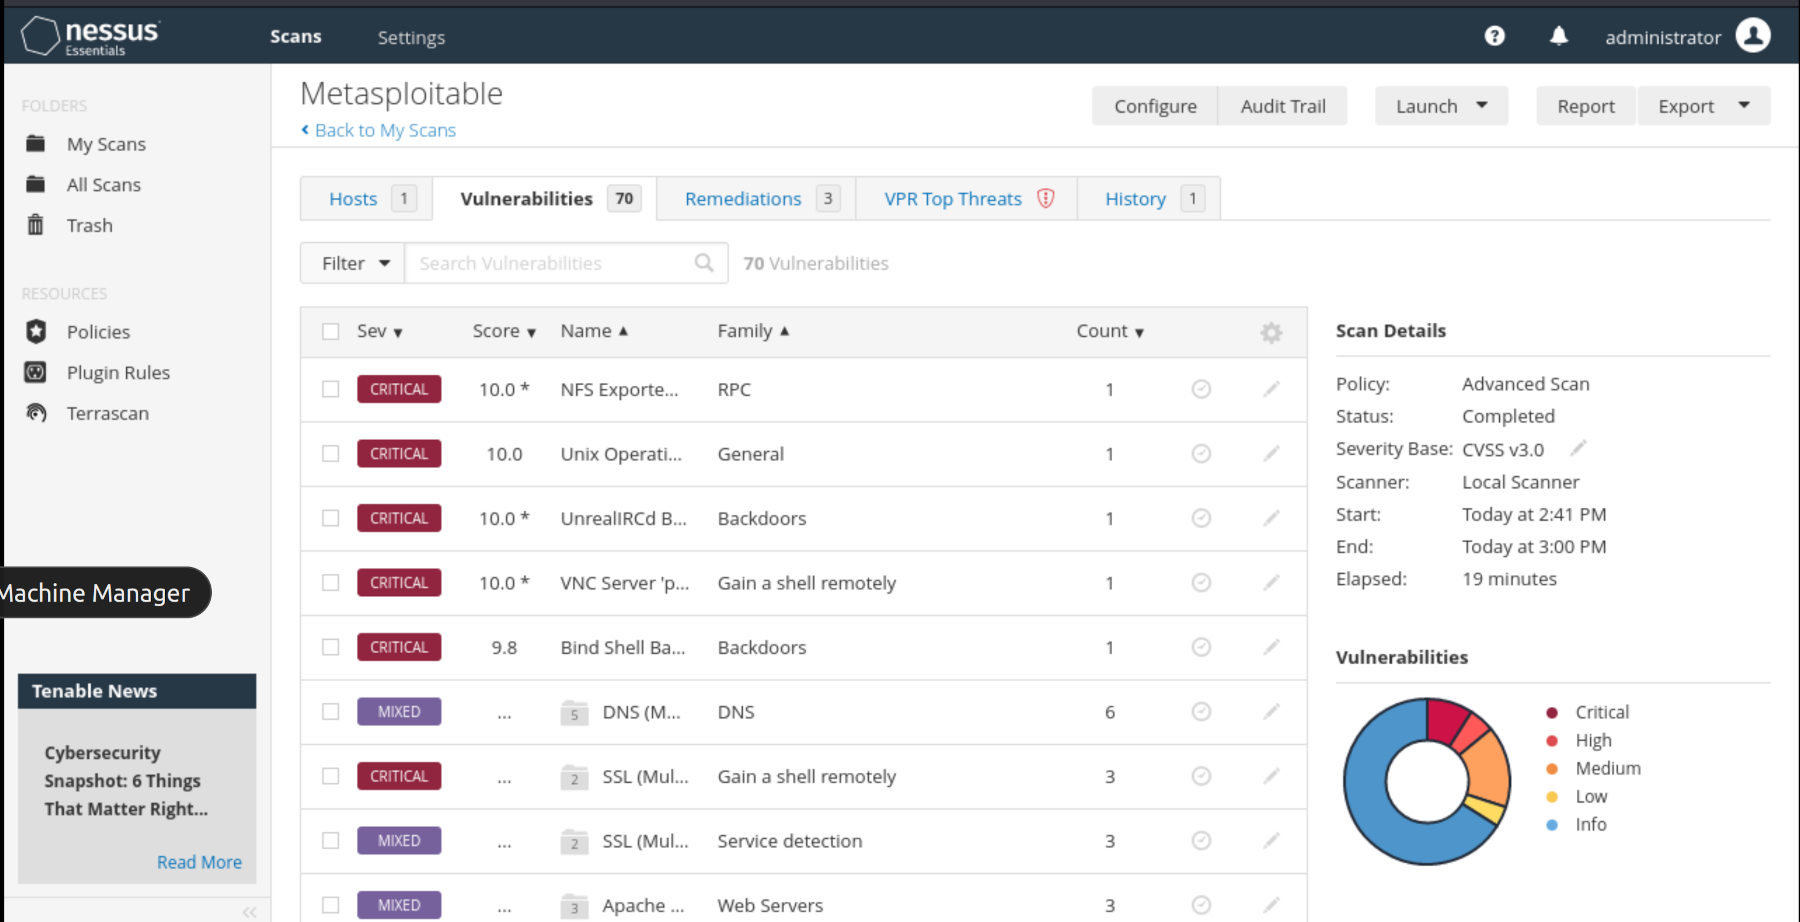Check the Bind Shell row checkbox
Image resolution: width=1800 pixels, height=922 pixels.
(x=331, y=647)
